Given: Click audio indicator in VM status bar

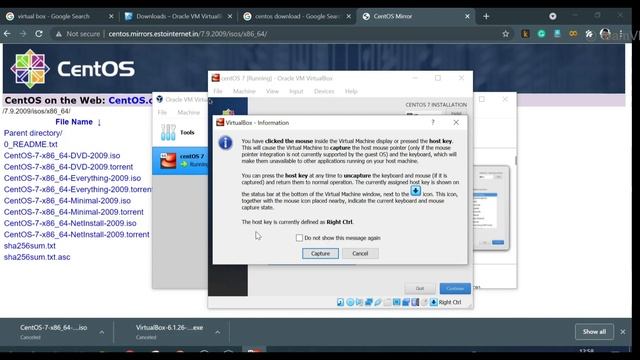Looking at the screenshot, I should point(359,302).
